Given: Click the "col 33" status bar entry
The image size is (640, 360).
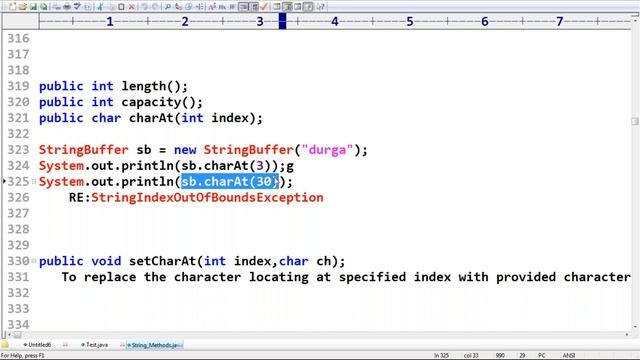Looking at the screenshot, I should (x=471, y=356).
